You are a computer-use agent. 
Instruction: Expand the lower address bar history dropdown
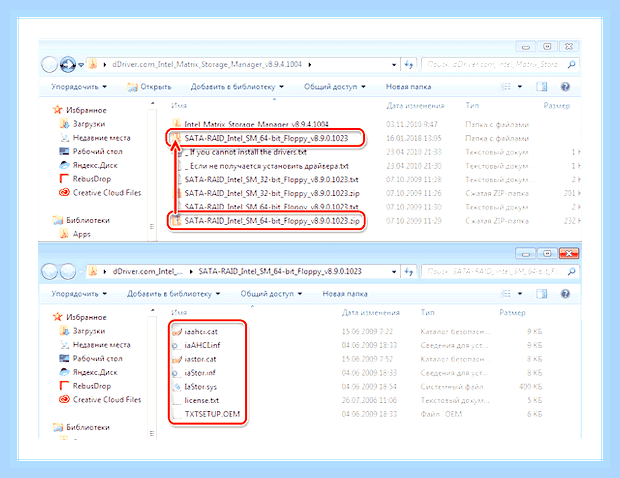click(394, 272)
